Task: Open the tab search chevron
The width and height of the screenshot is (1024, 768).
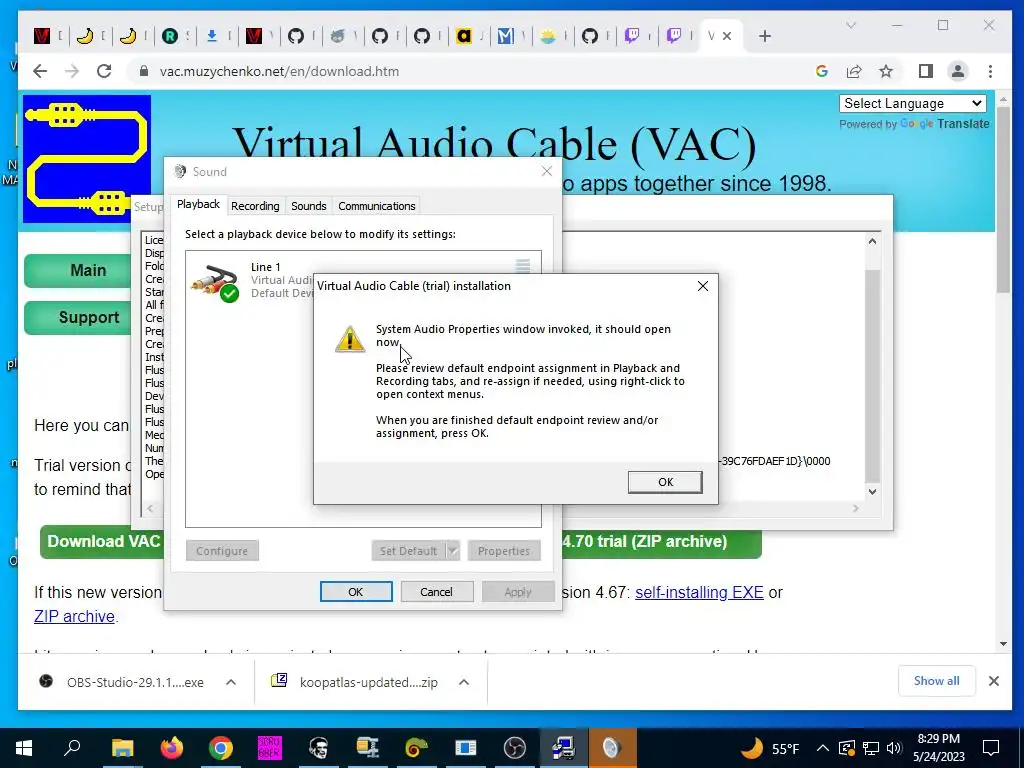Action: click(850, 25)
